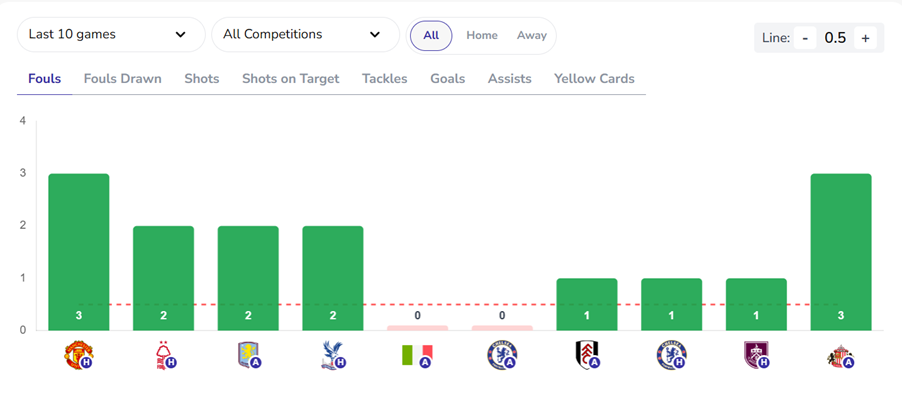Viewport: 902px width, 401px height.
Task: Open the Last 10 games dropdown
Action: tap(109, 35)
